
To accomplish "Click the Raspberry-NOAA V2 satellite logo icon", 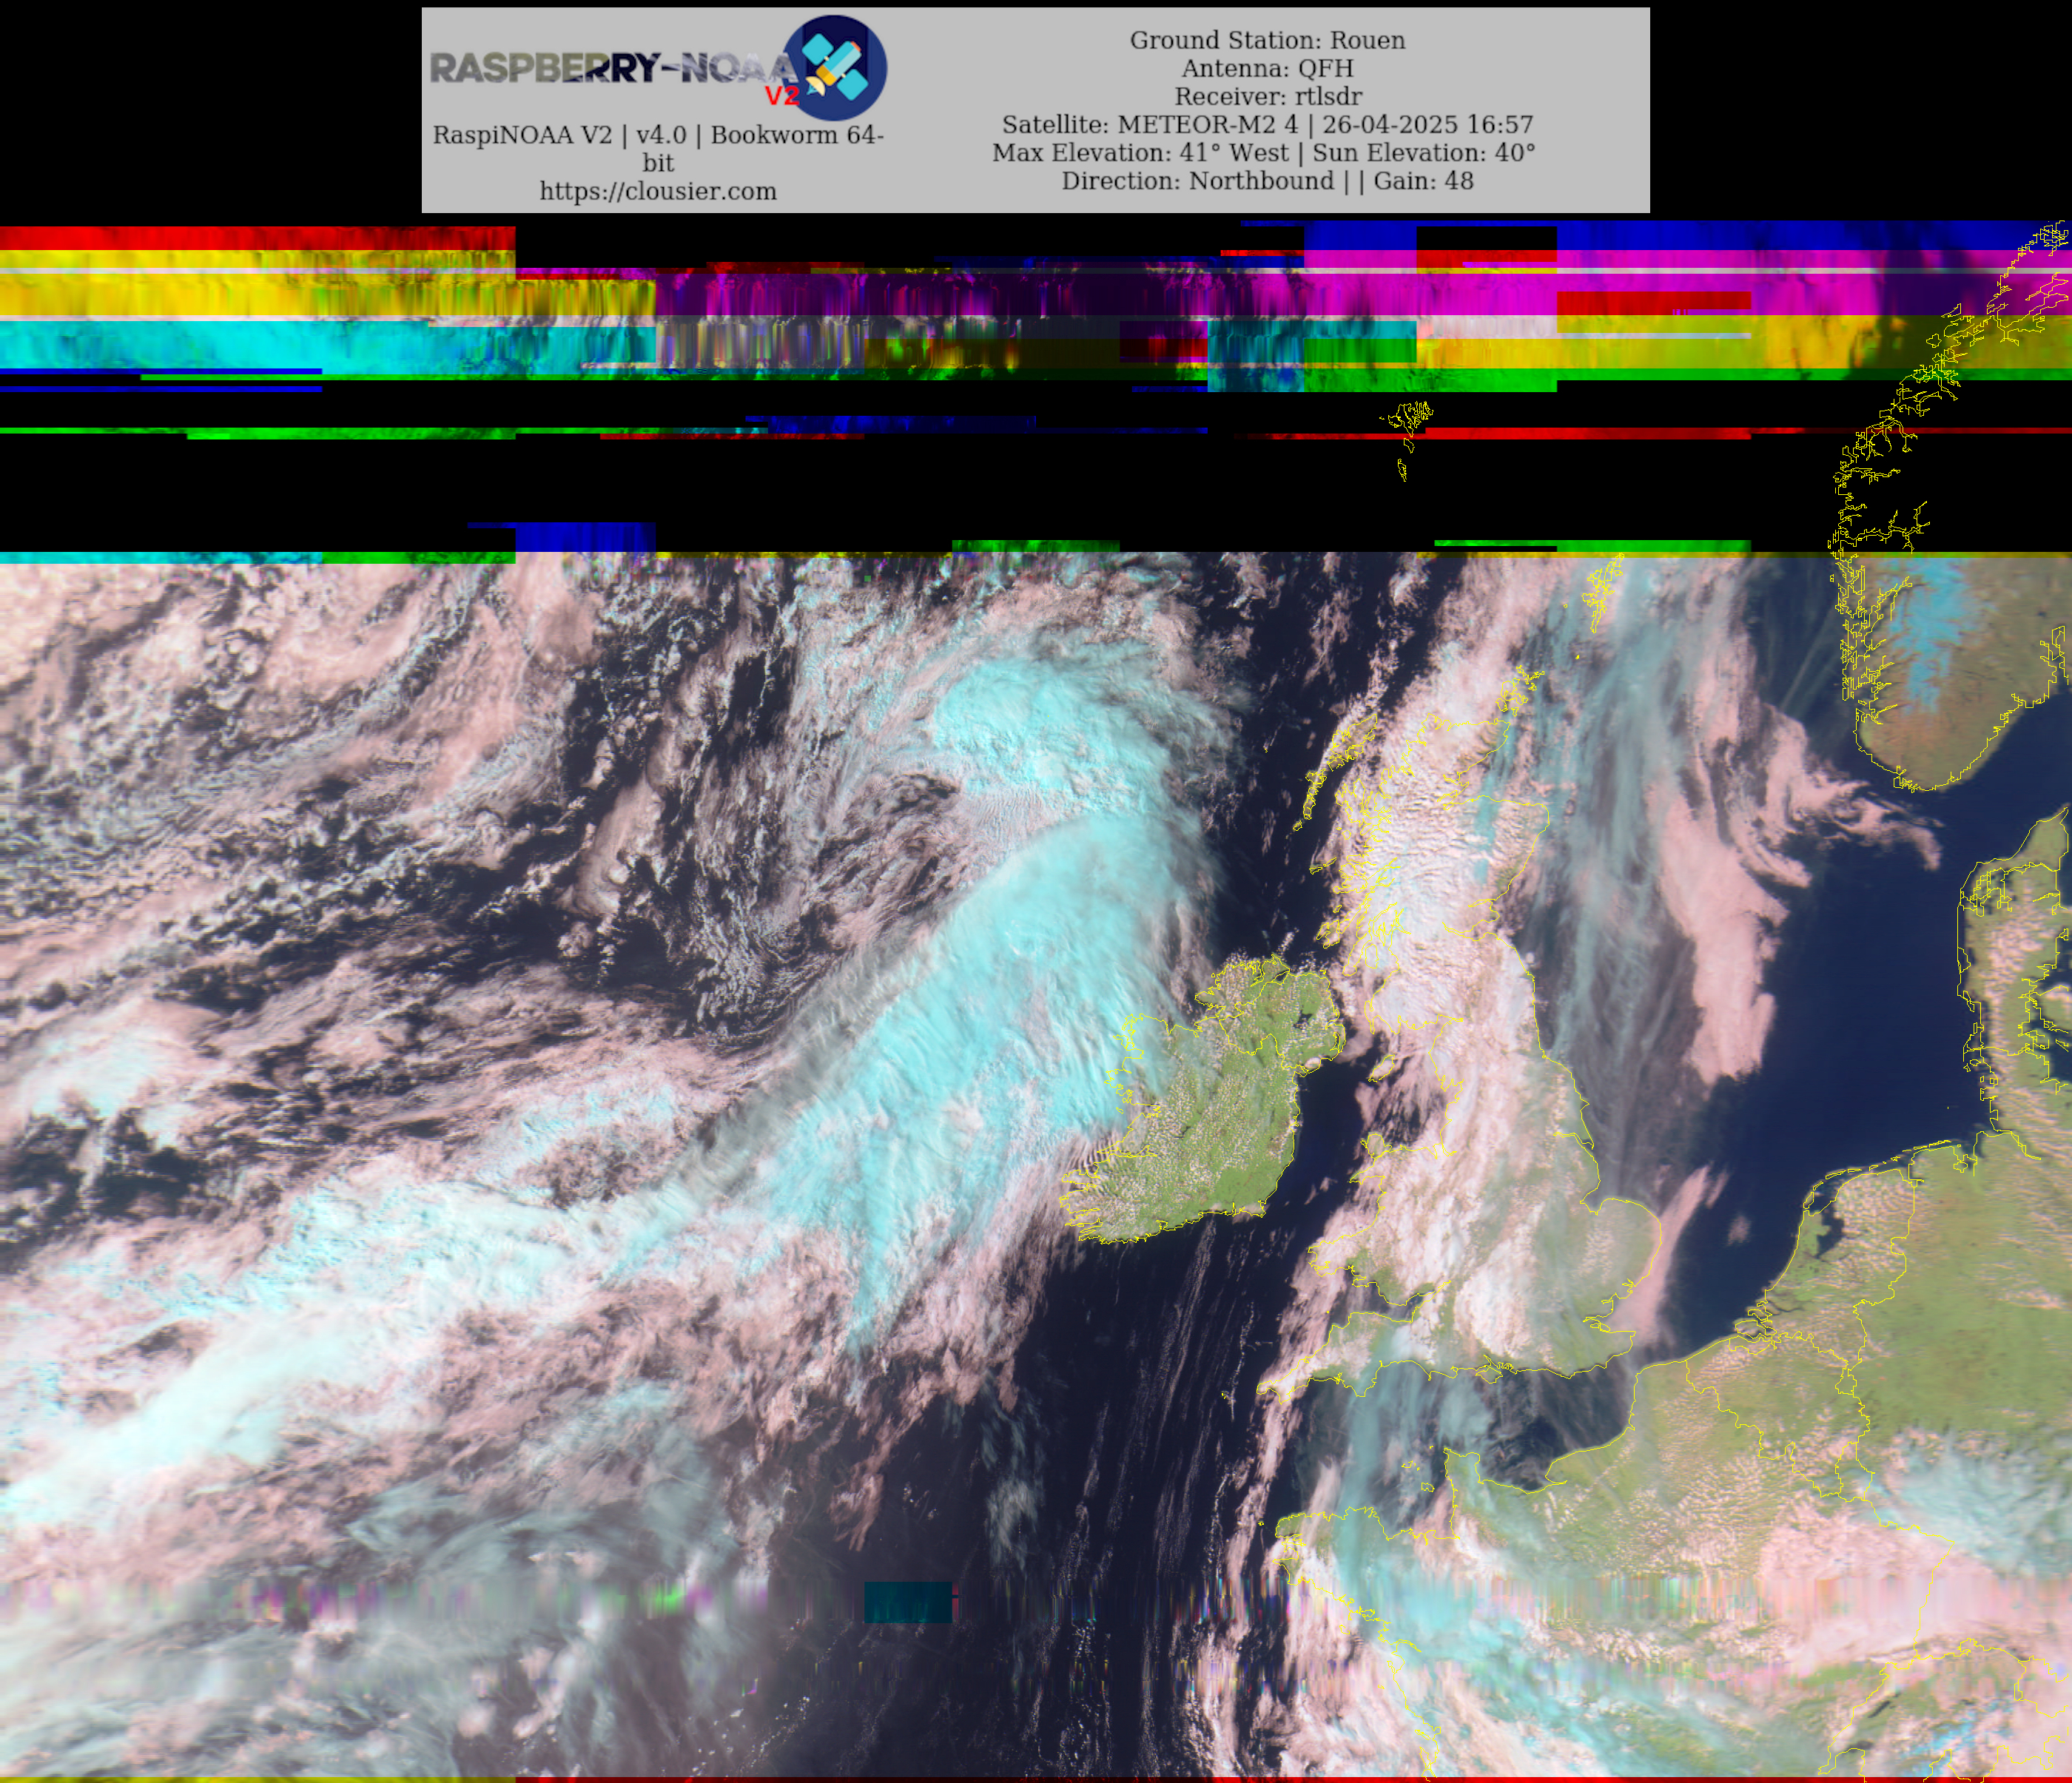I will click(835, 68).
